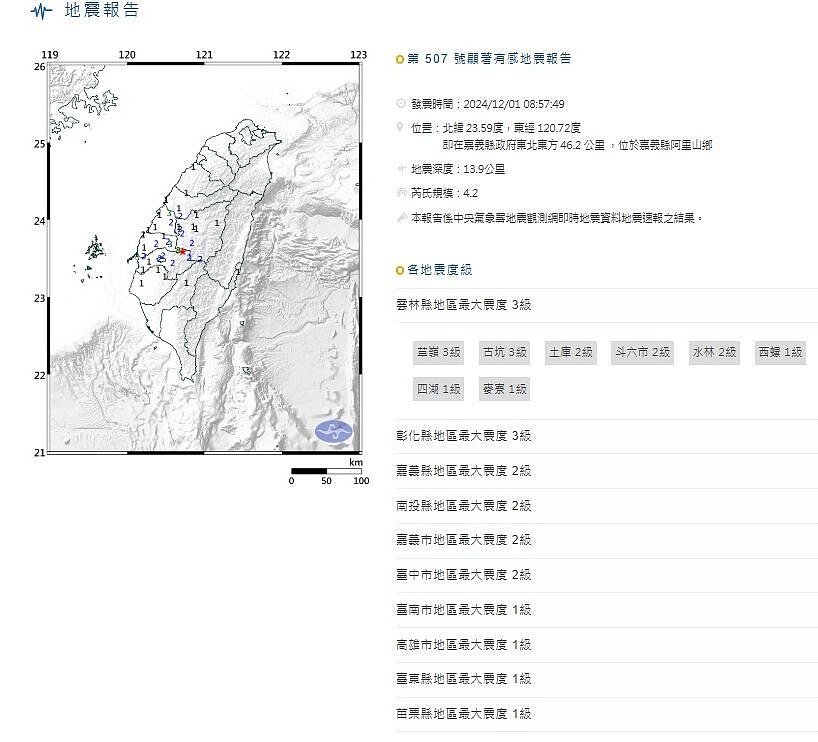Click the depth anchor icon beside 地震深度

click(x=400, y=168)
